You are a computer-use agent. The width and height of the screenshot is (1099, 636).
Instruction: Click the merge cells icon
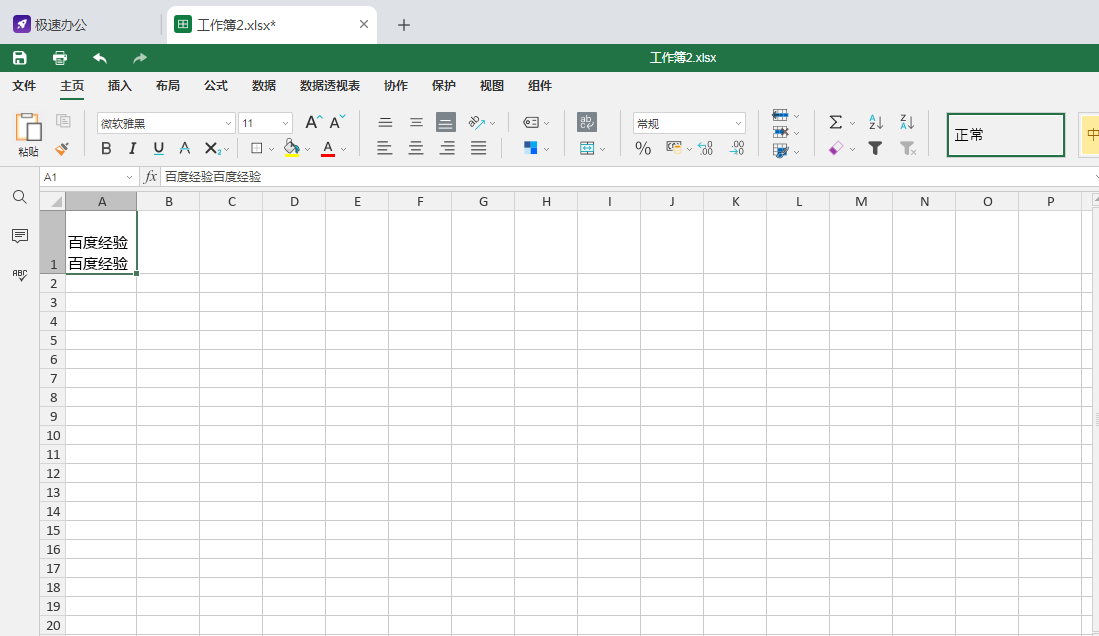point(587,149)
